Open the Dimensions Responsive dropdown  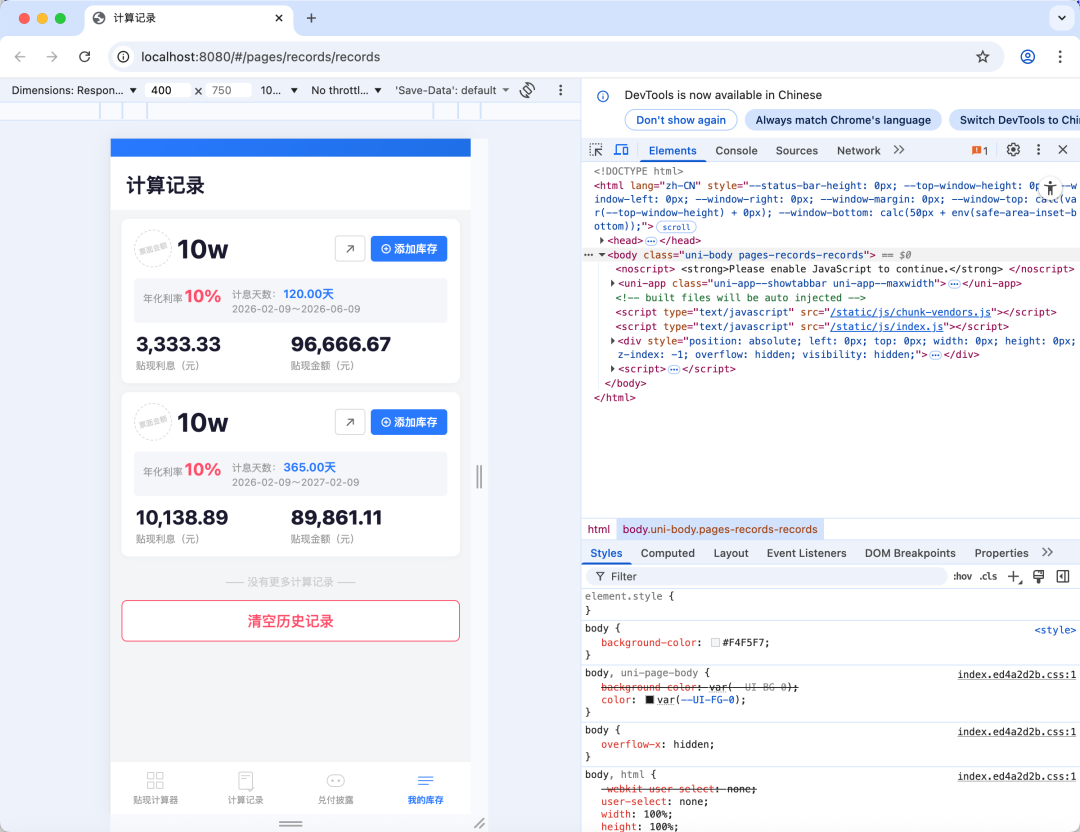coord(74,90)
